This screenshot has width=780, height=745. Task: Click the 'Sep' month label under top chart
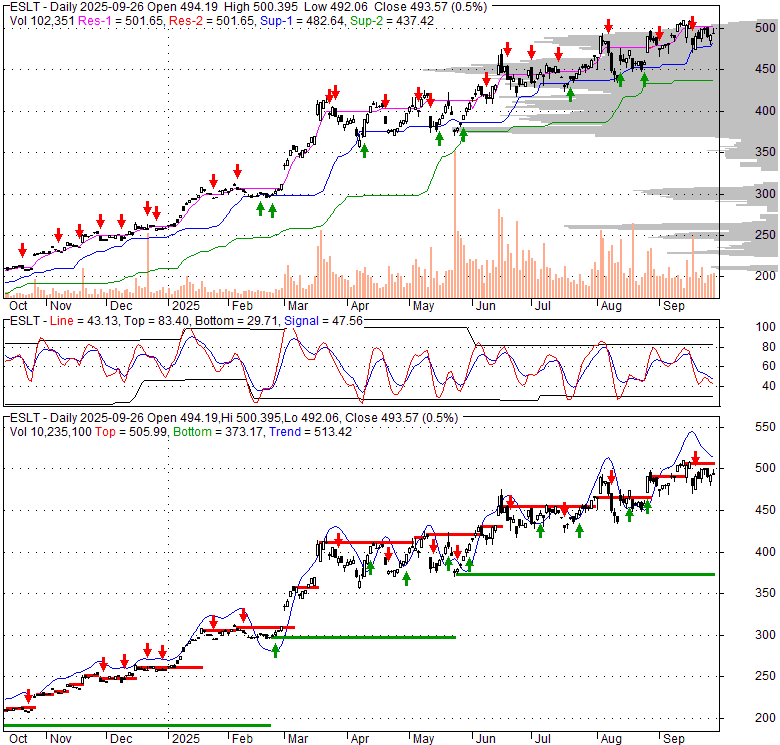(674, 306)
